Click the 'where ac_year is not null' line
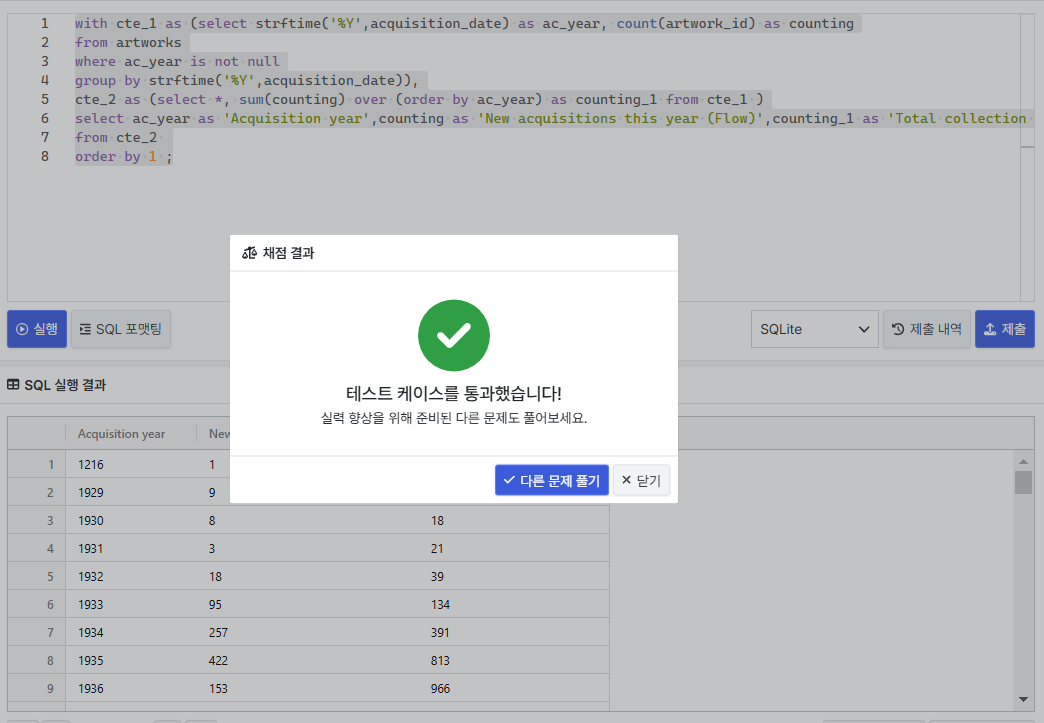1044x723 pixels. pyautogui.click(x=177, y=61)
